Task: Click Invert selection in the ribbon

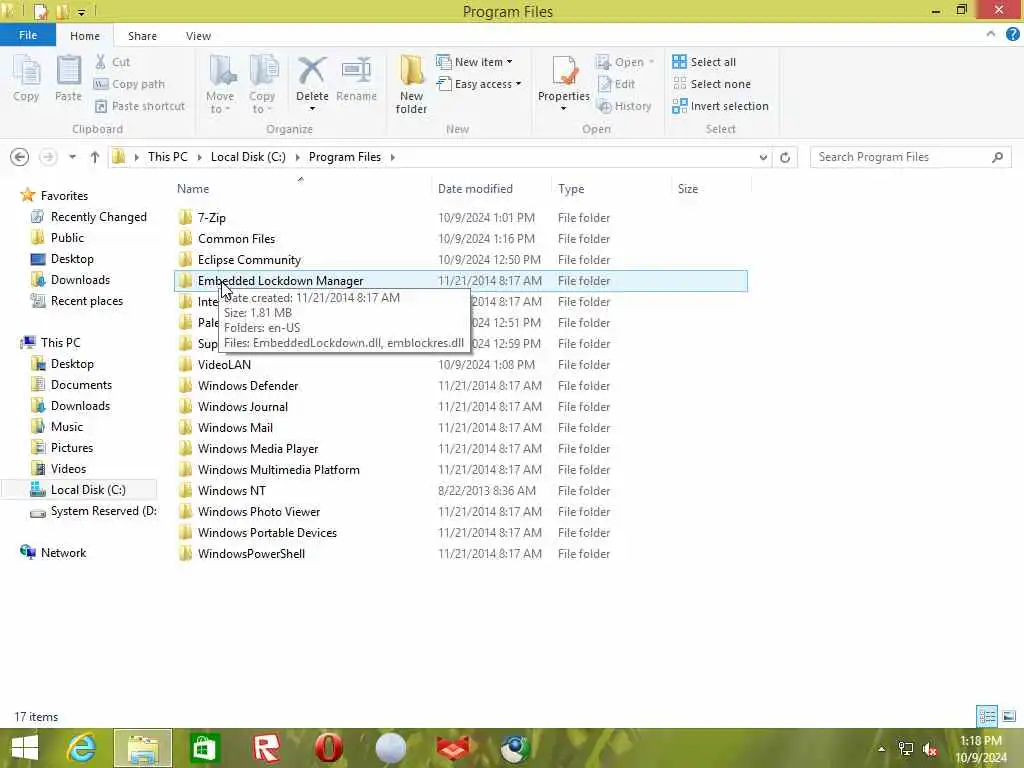Action: coord(720,106)
